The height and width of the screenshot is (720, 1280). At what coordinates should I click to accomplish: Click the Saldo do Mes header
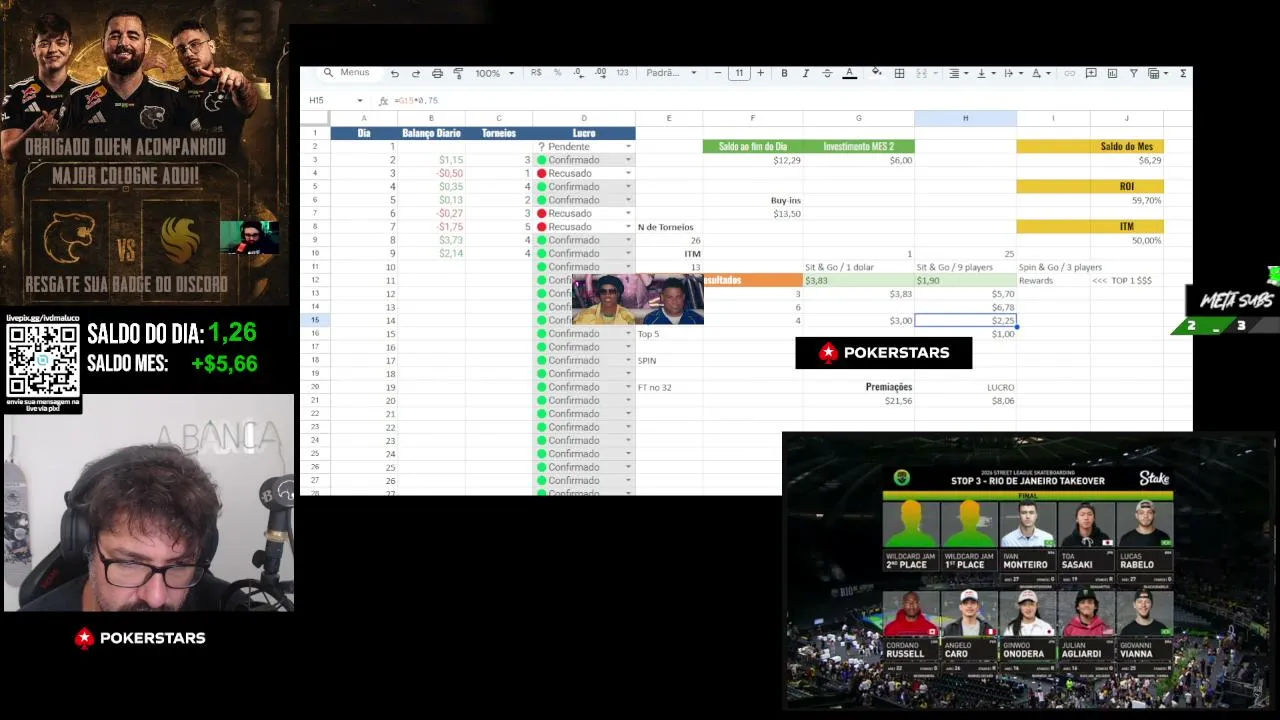coord(1127,147)
